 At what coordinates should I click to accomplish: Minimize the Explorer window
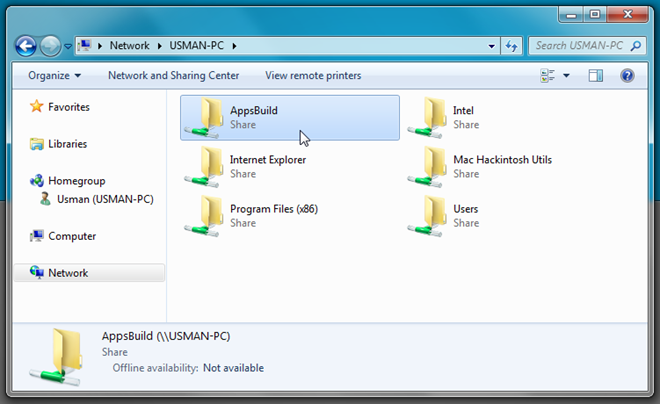(x=571, y=15)
